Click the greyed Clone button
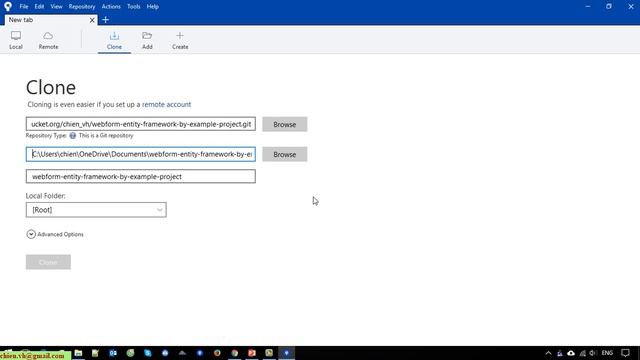 (x=48, y=262)
